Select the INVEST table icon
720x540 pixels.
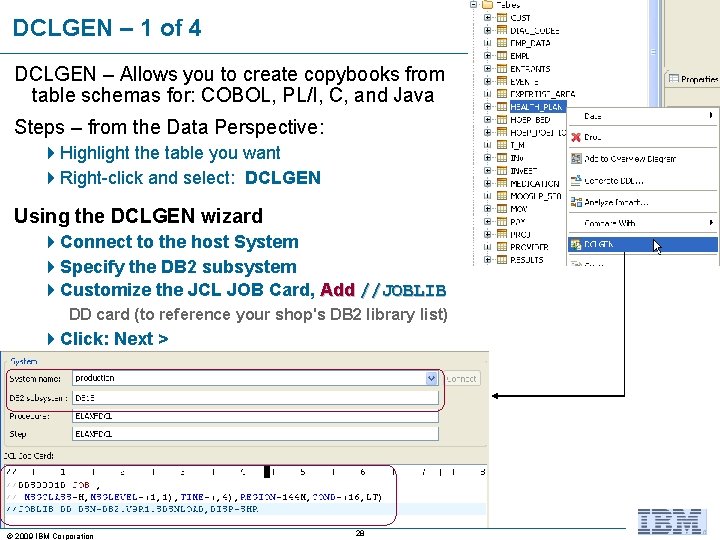click(502, 170)
